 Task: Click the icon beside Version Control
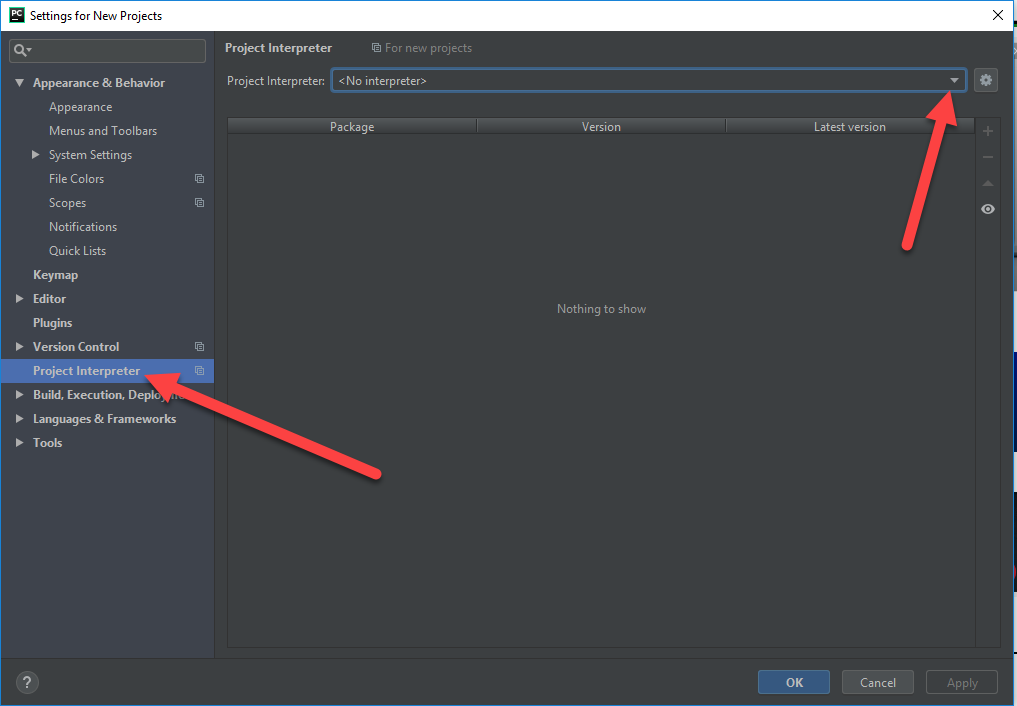click(199, 347)
